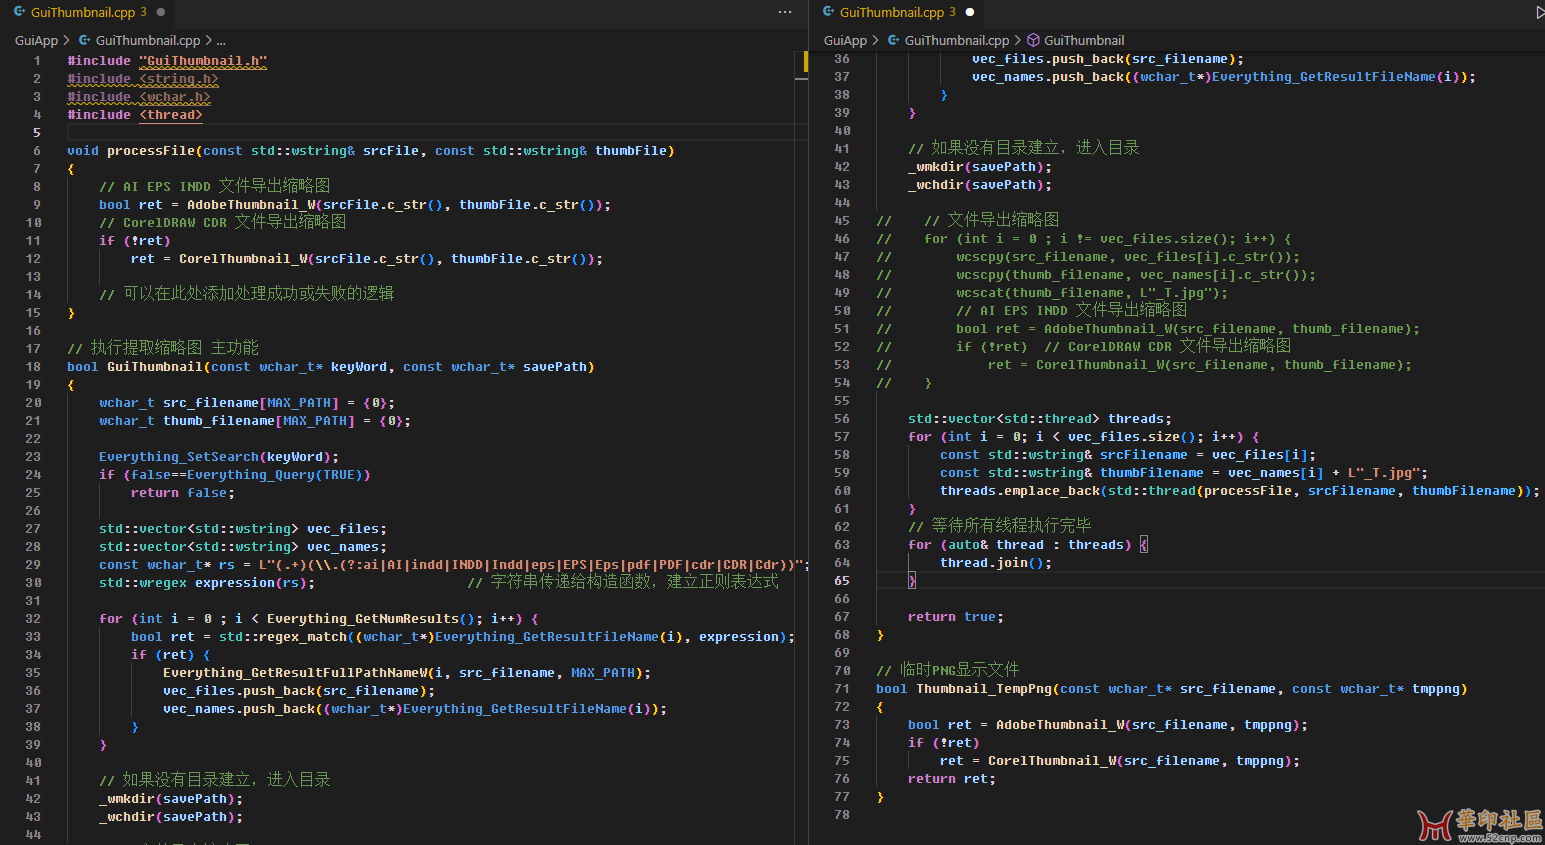
Task: Click the regex string literal on line 29
Action: [x=530, y=565]
